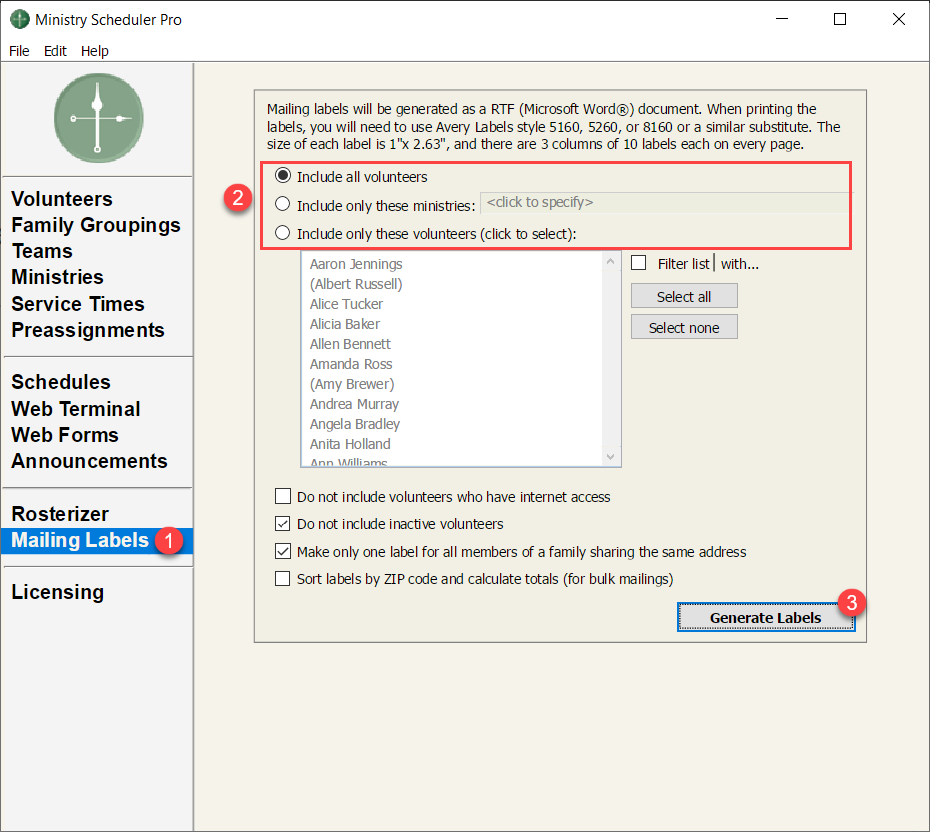Go to Rosterizer in the sidebar
930x832 pixels.
tap(60, 514)
